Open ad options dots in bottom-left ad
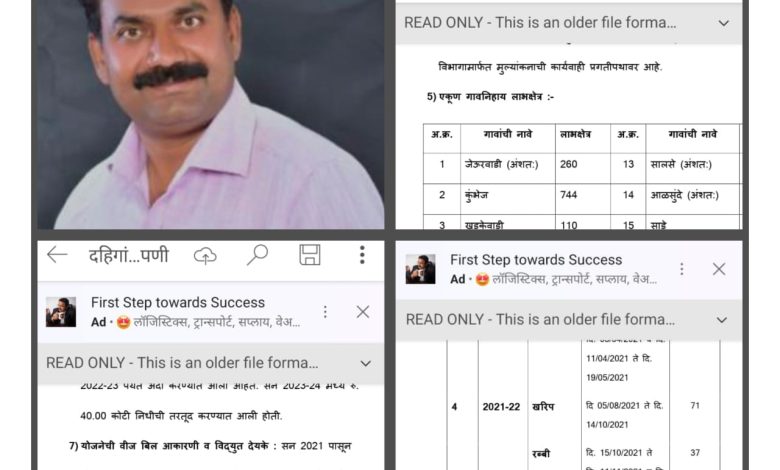The width and height of the screenshot is (780, 470). coord(325,312)
